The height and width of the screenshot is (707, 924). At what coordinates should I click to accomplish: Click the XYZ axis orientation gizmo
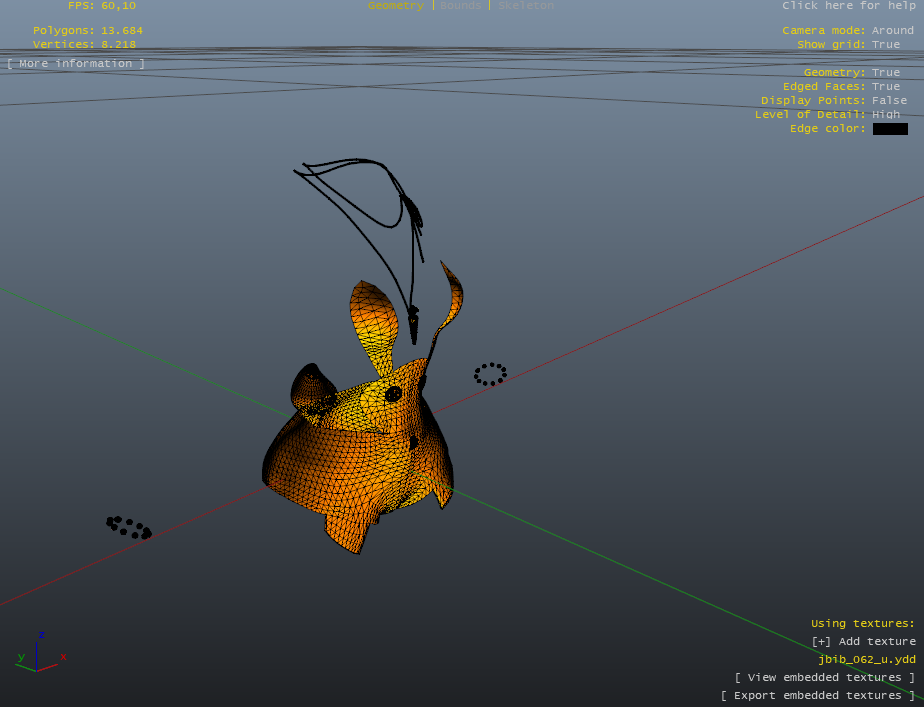(x=40, y=653)
